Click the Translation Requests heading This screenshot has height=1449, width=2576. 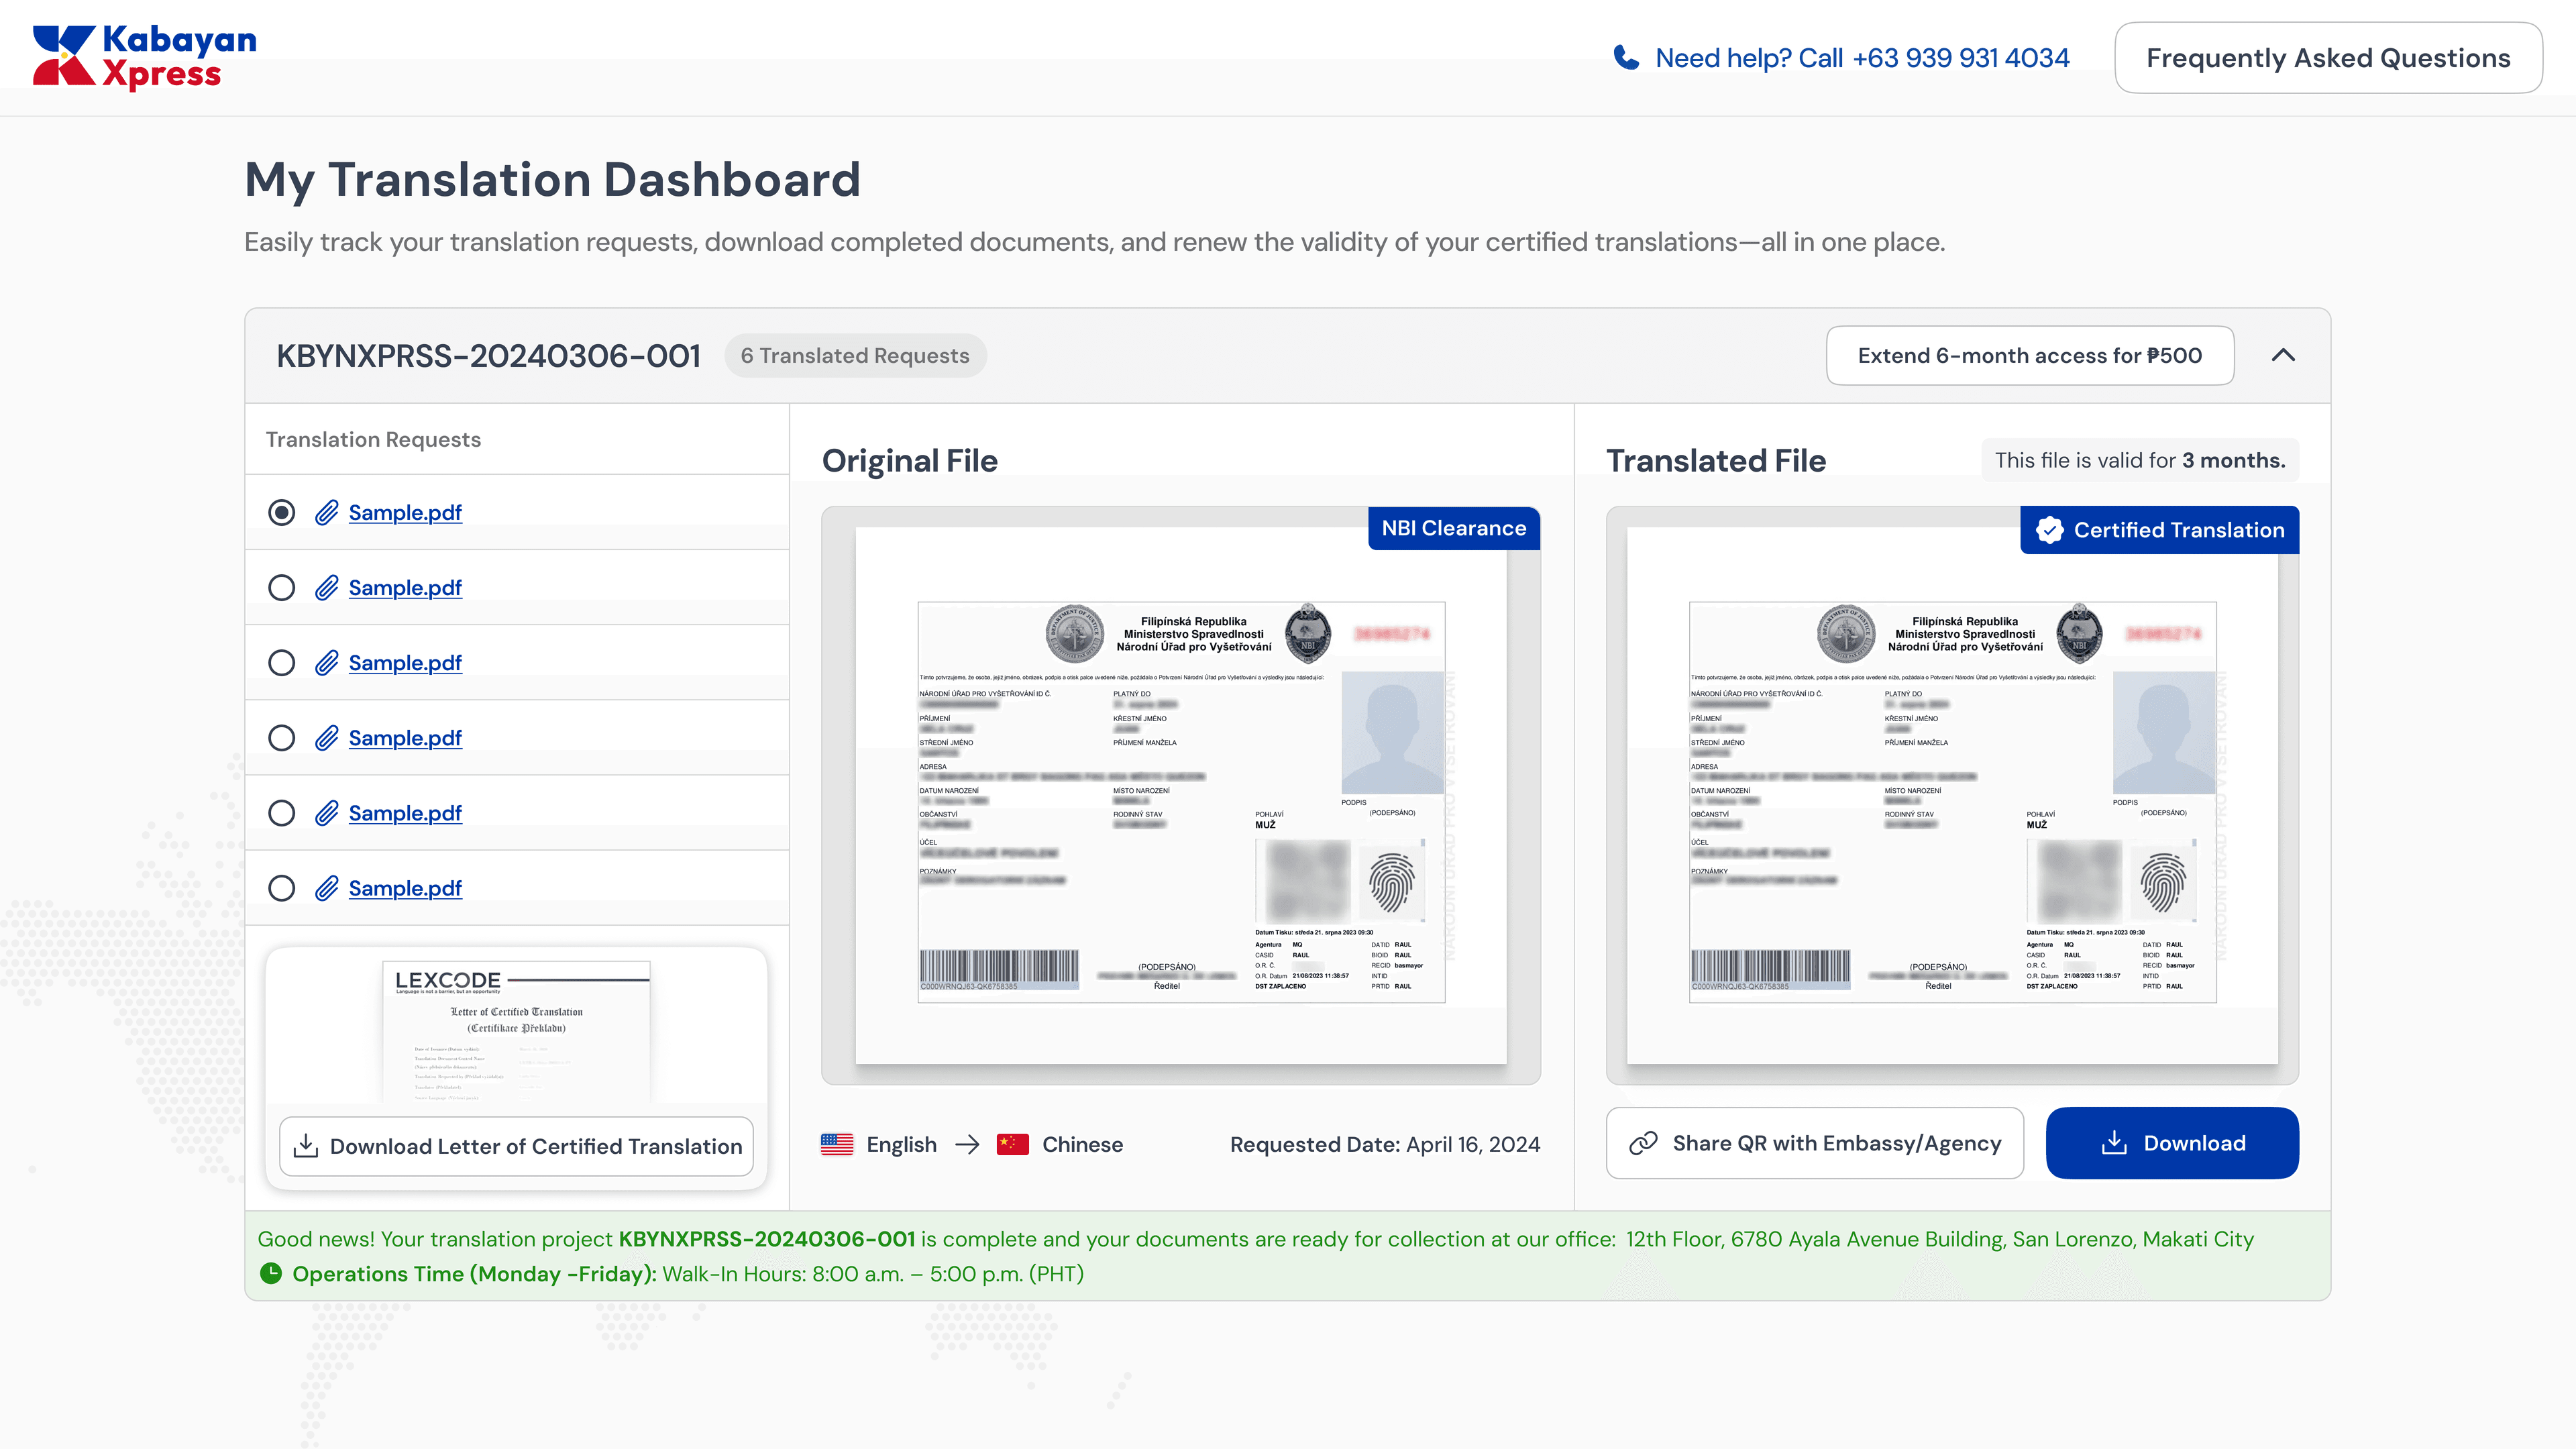pyautogui.click(x=373, y=439)
